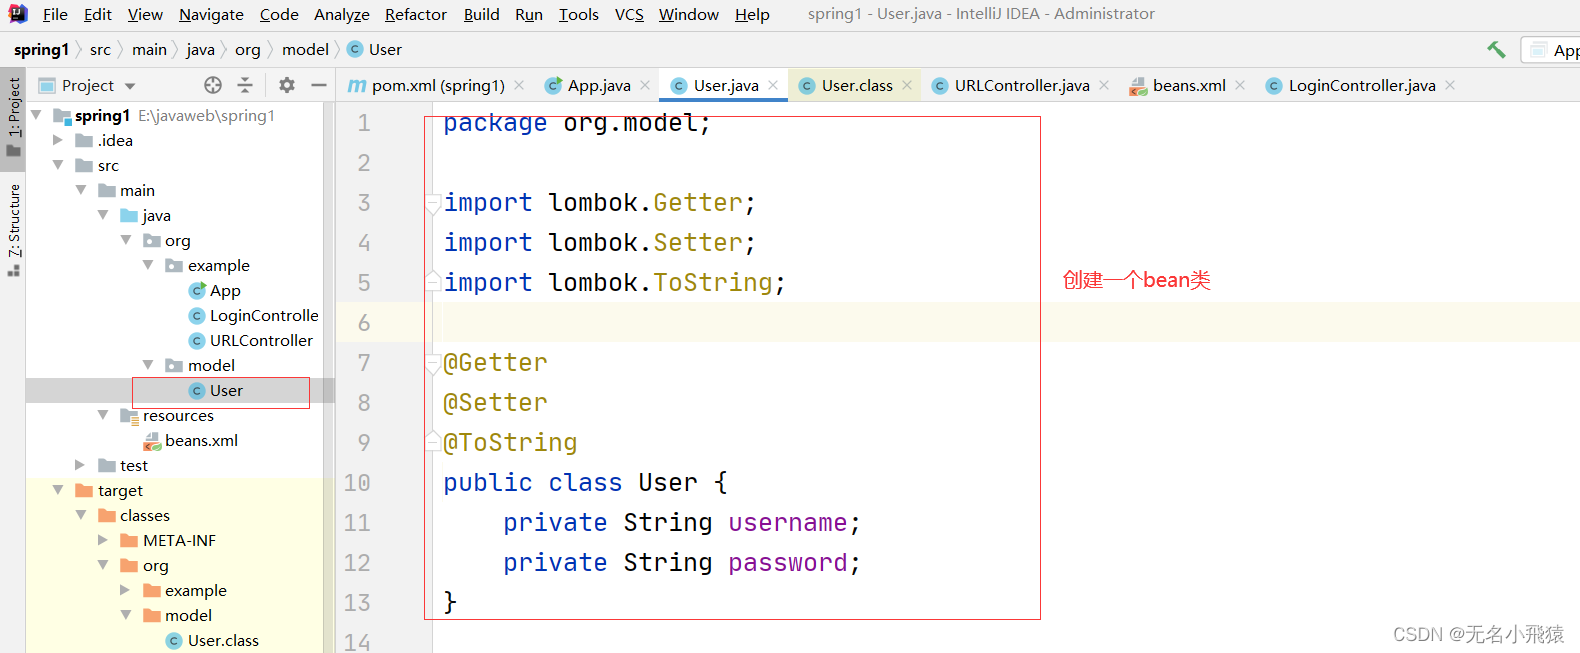
Task: Expand the META-INF folder
Action: click(104, 540)
